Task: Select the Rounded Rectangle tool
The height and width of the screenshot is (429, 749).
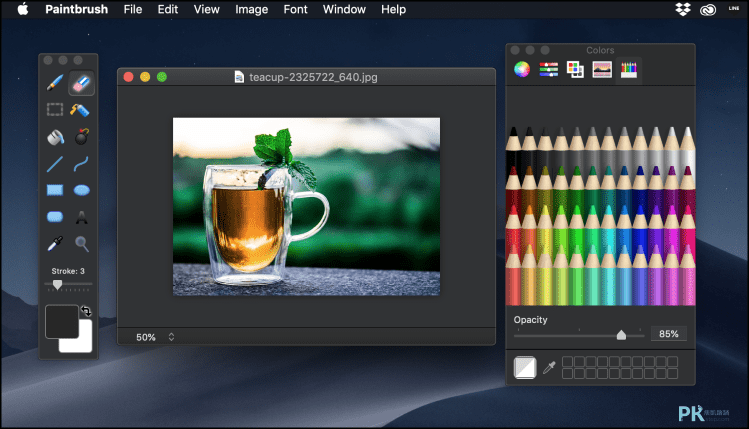Action: coord(55,217)
